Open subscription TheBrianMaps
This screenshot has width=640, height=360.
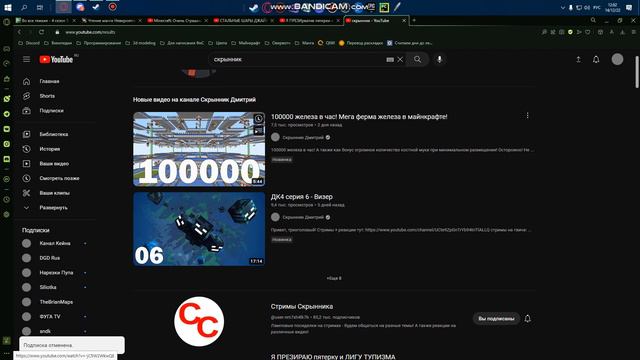tap(56, 302)
